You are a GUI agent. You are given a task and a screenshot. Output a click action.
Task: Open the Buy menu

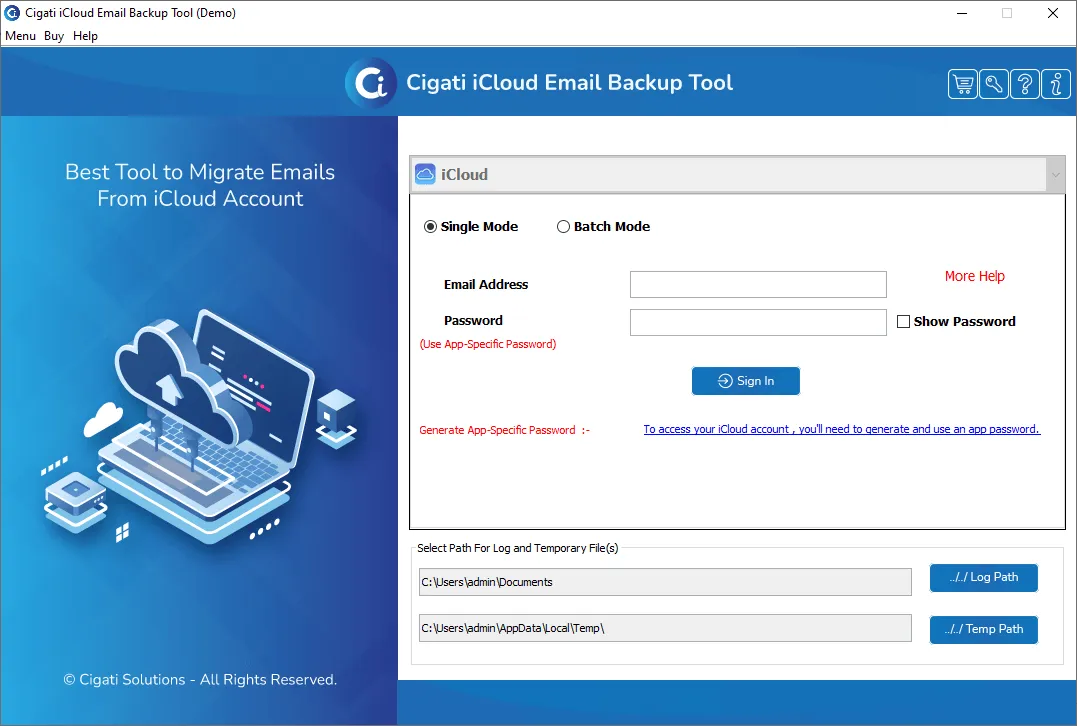tap(54, 36)
